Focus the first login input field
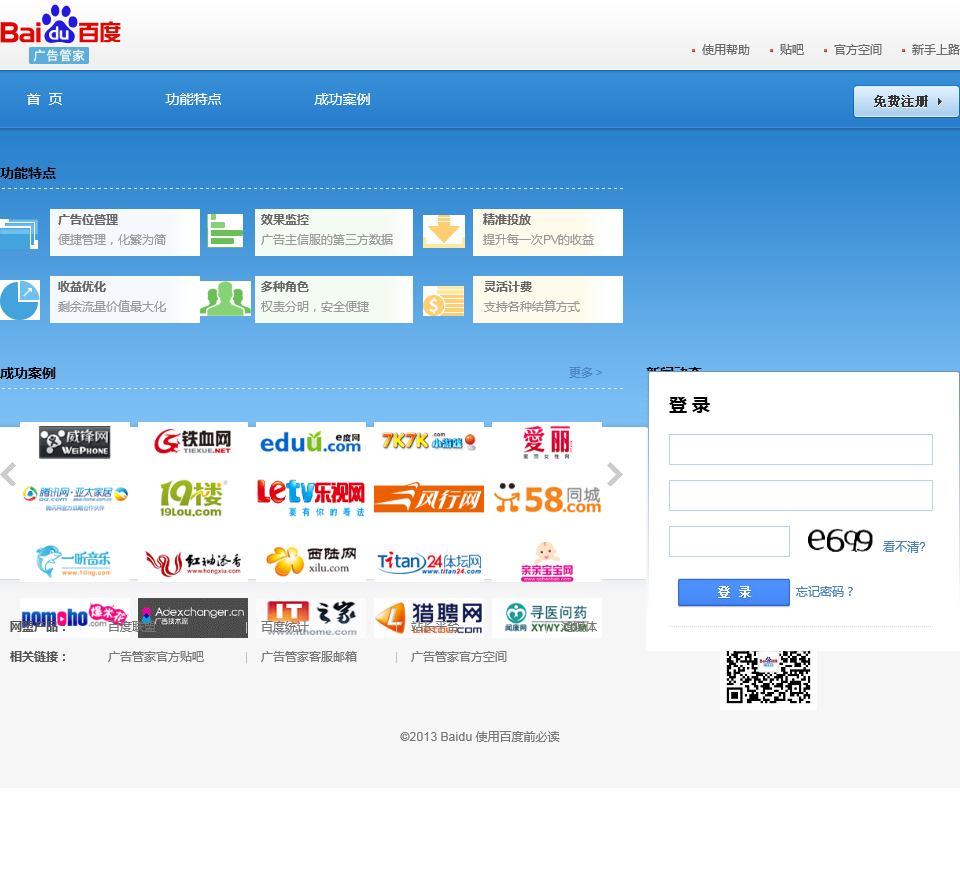960x873 pixels. click(x=800, y=449)
